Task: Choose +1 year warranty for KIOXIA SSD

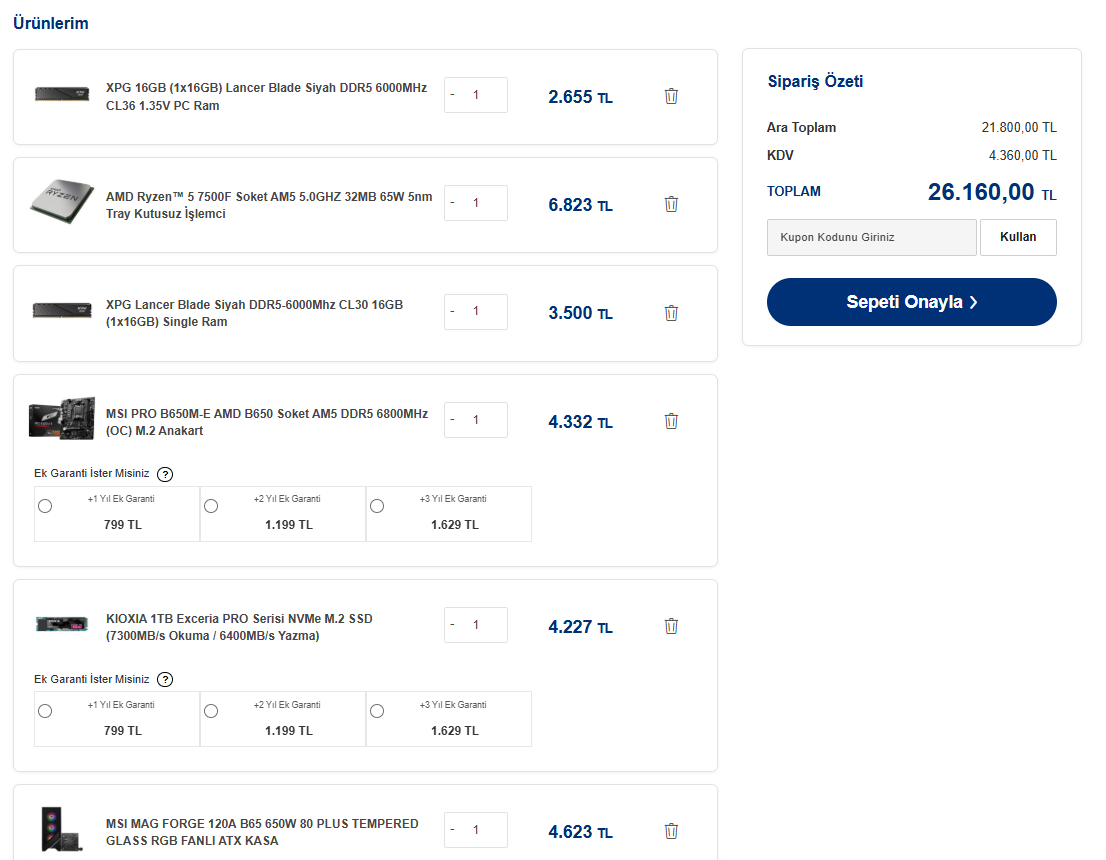Action: click(x=45, y=711)
